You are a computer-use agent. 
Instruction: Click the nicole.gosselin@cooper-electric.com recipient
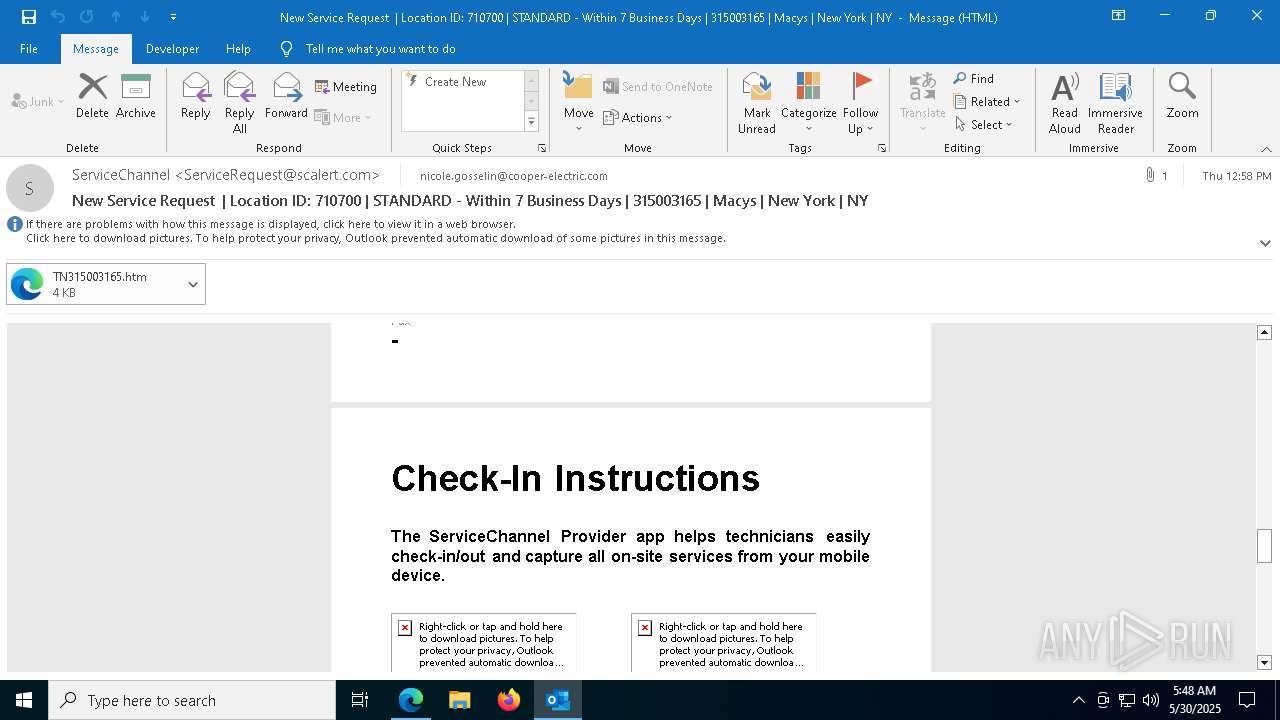click(514, 176)
